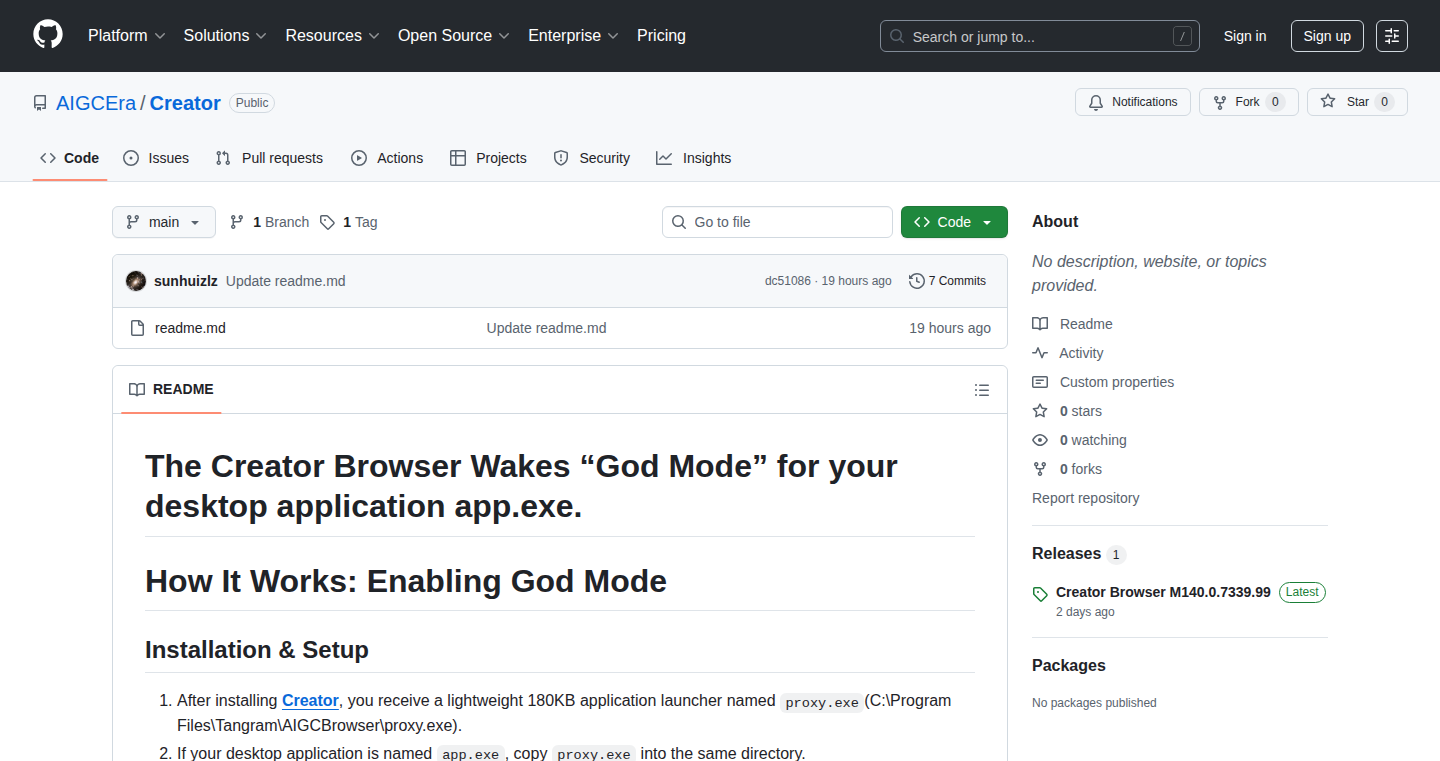Star the Creator repository
1440x761 pixels.
1357,102
